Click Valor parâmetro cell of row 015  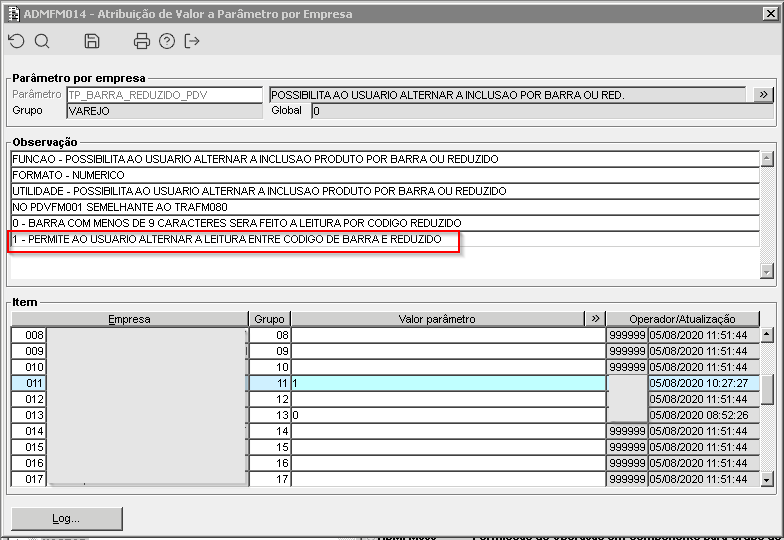[x=448, y=447]
